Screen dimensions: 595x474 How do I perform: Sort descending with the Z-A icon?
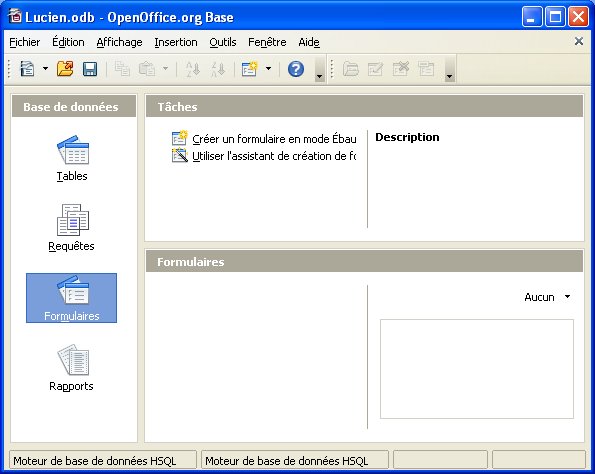(218, 69)
